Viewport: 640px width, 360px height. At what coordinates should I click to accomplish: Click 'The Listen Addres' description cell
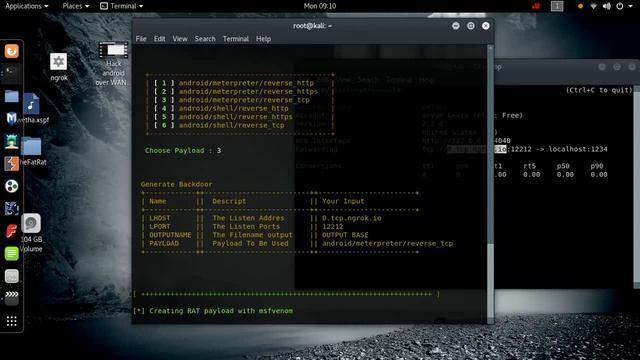(248, 218)
